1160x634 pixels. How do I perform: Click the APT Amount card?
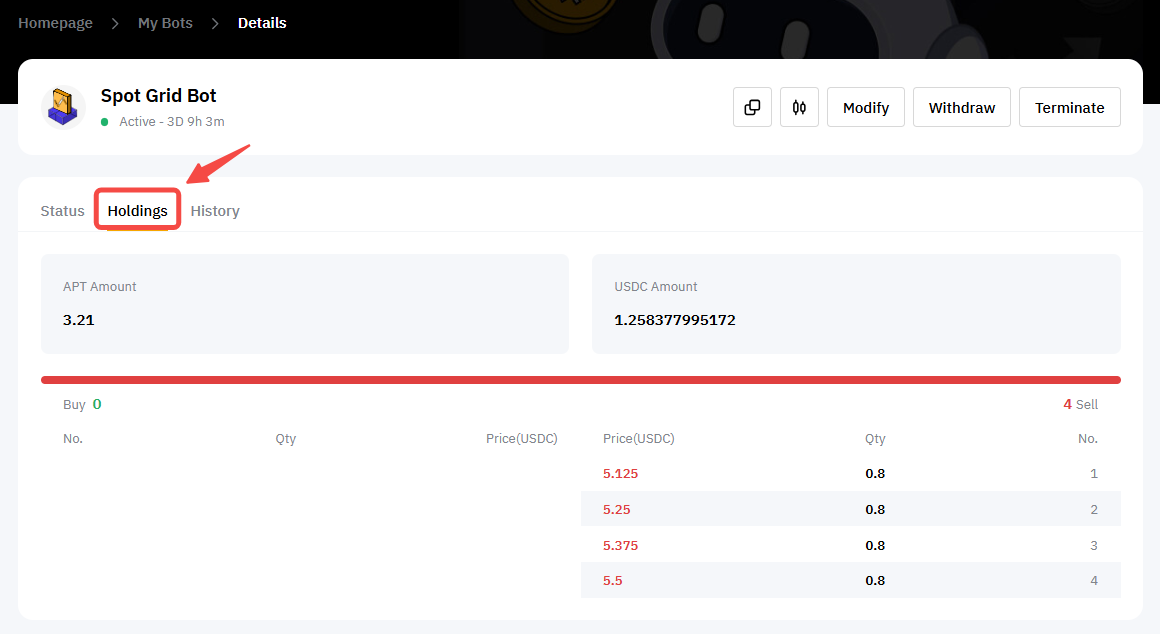[304, 304]
